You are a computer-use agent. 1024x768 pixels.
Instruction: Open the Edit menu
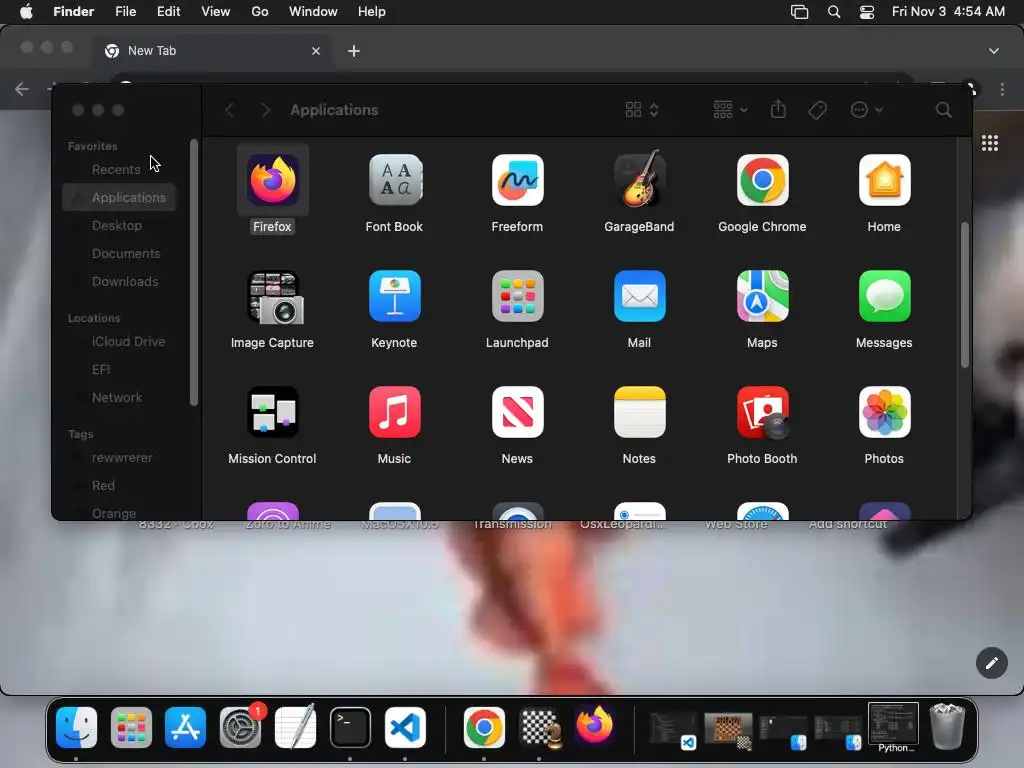pos(168,12)
